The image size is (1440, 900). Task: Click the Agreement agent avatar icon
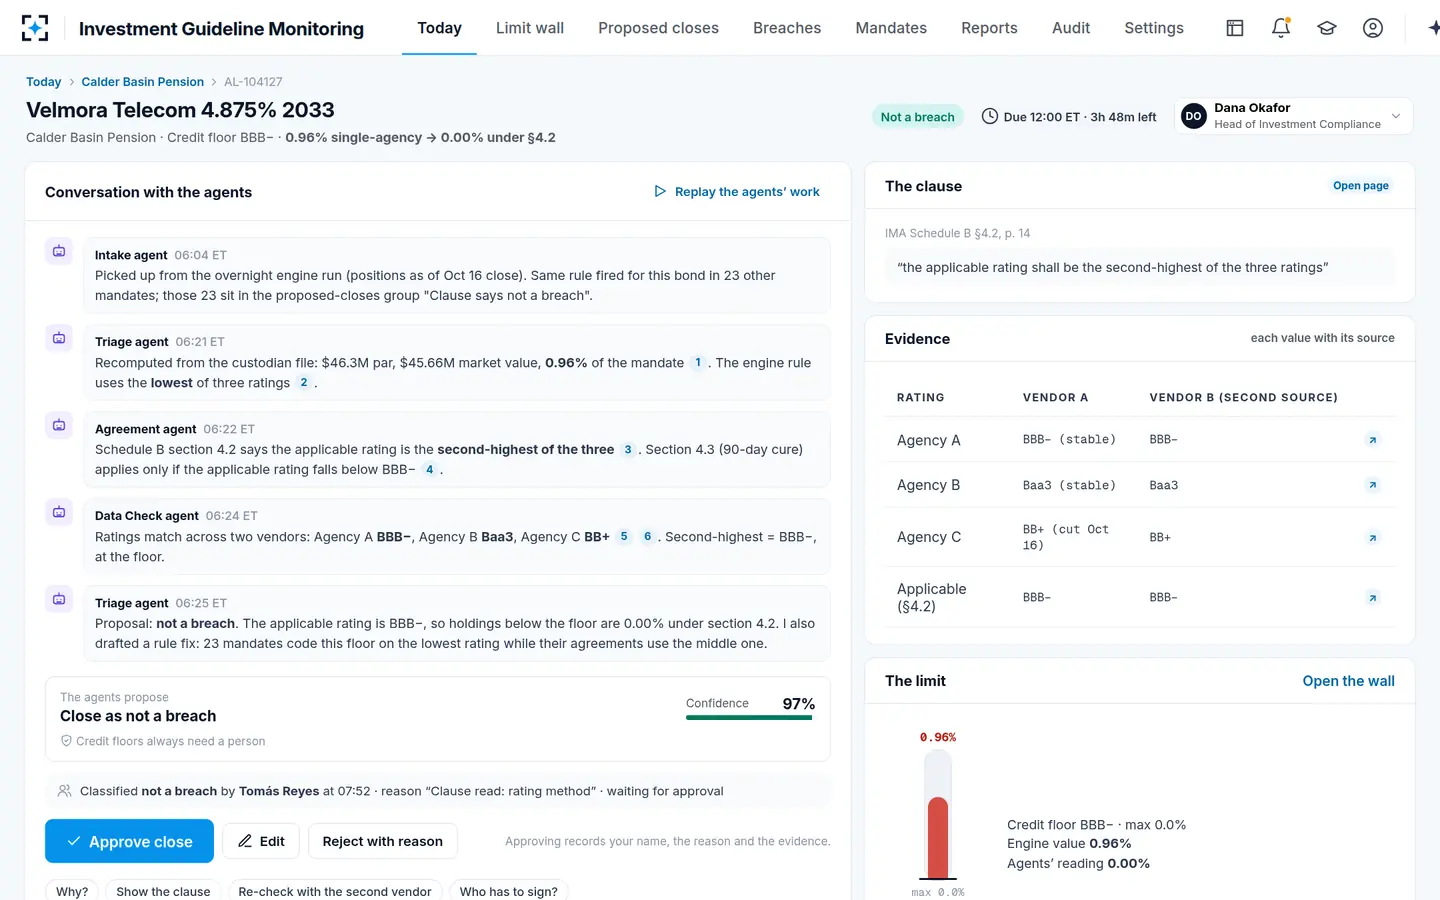pos(59,425)
